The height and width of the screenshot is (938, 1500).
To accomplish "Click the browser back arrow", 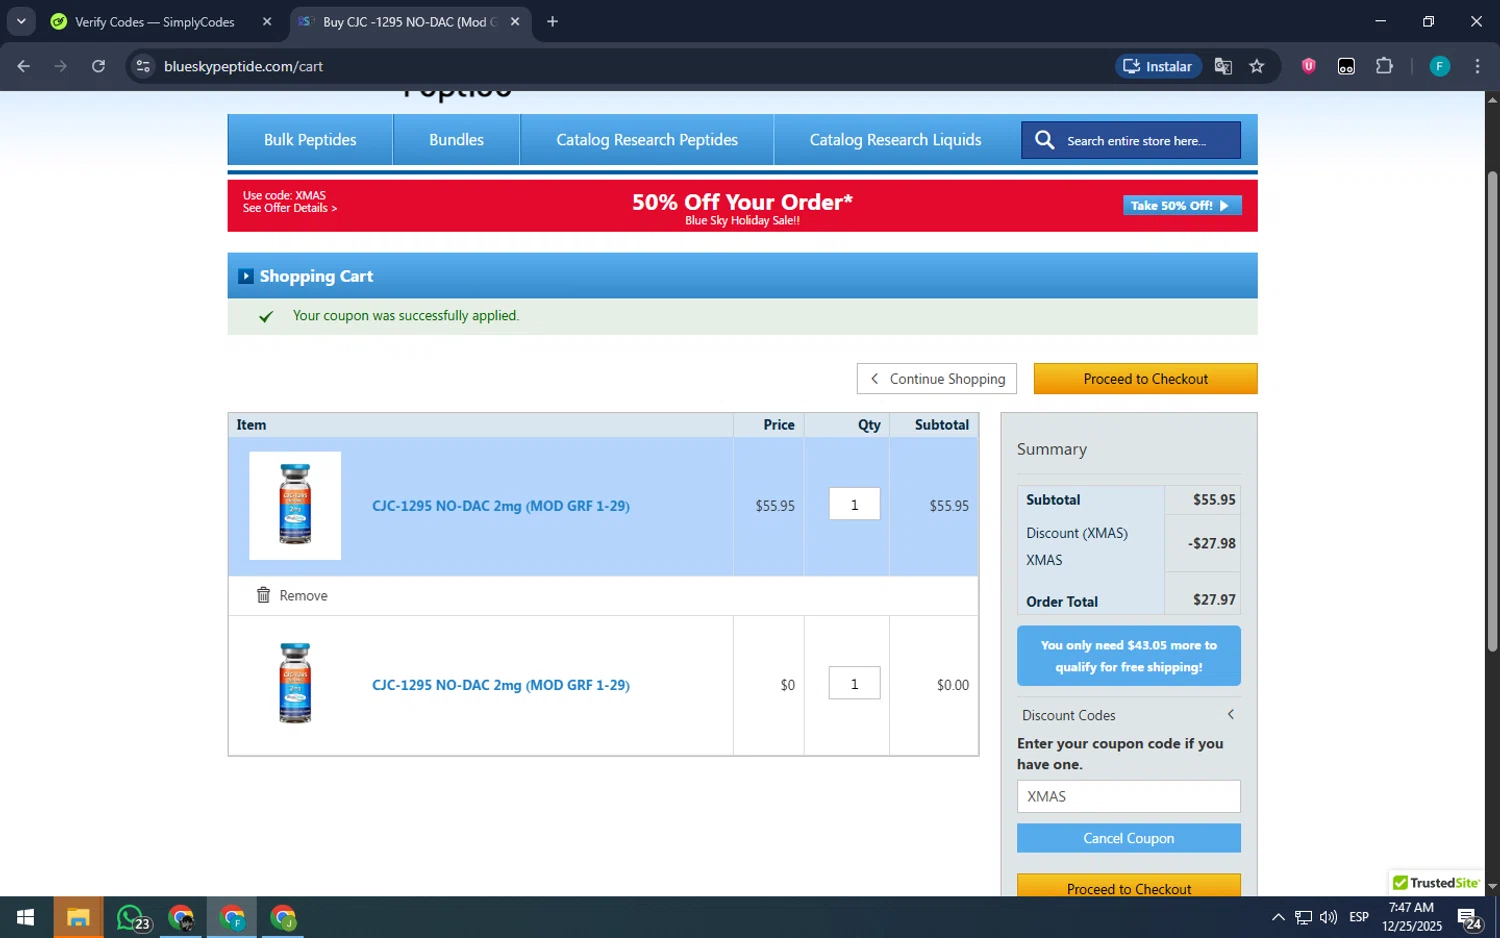I will tap(24, 66).
